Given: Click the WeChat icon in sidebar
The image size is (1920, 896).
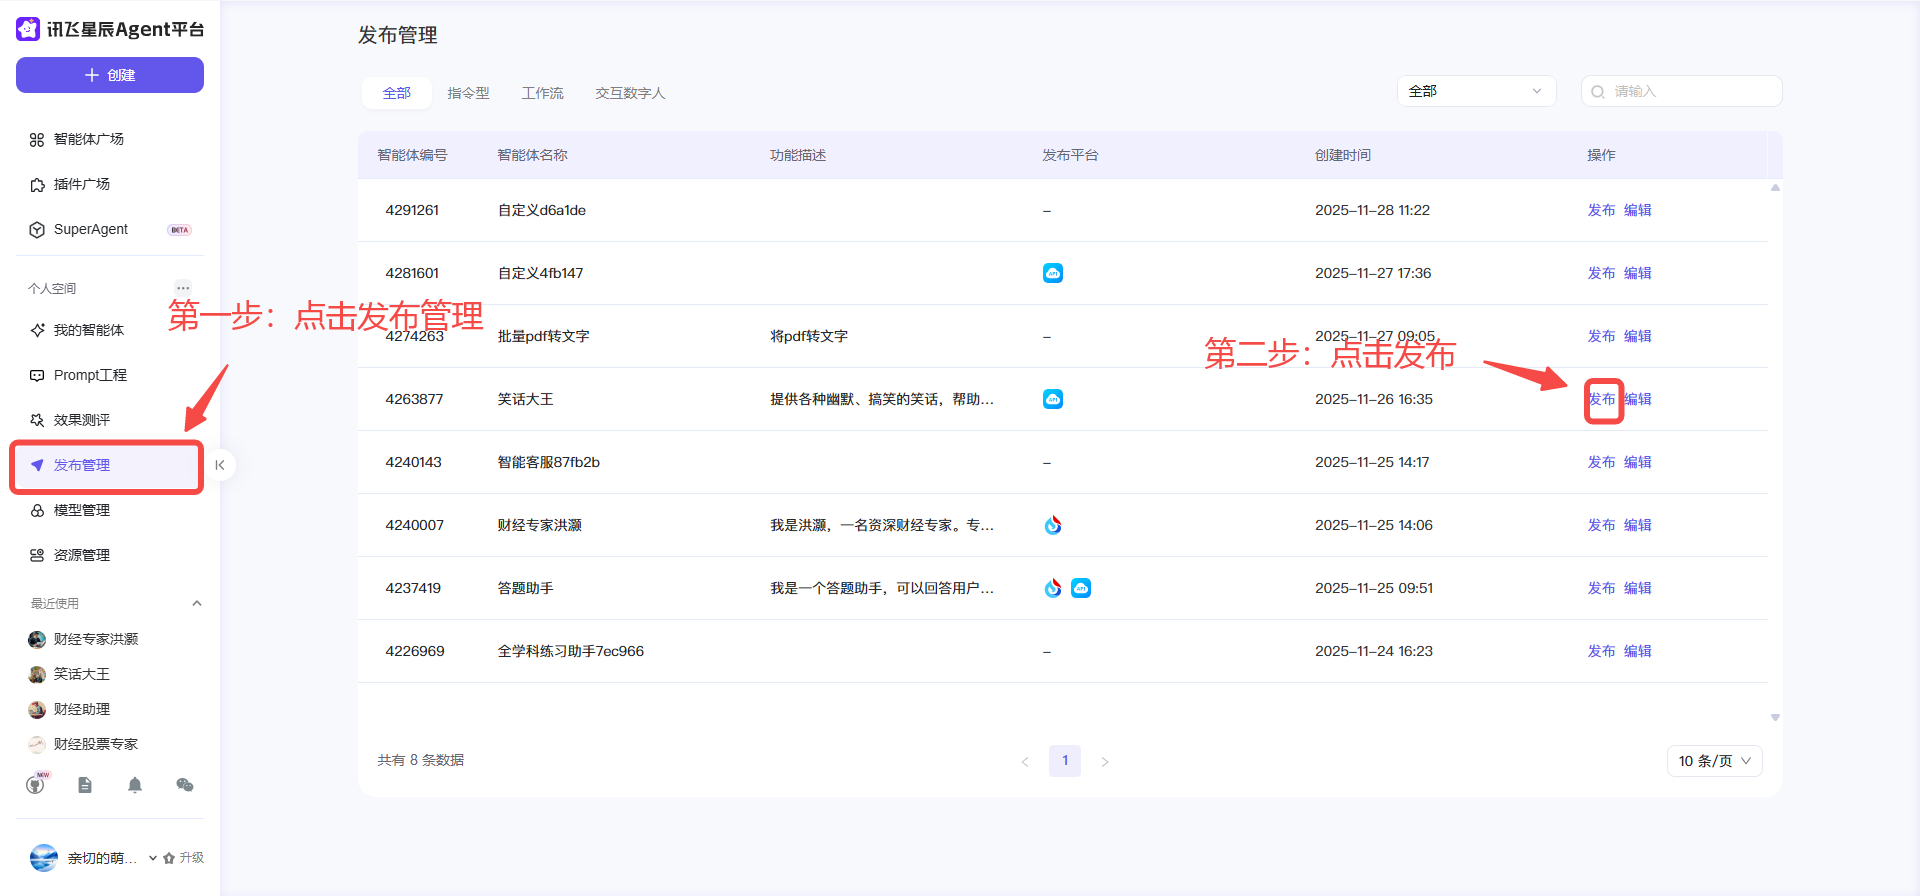Looking at the screenshot, I should [185, 785].
